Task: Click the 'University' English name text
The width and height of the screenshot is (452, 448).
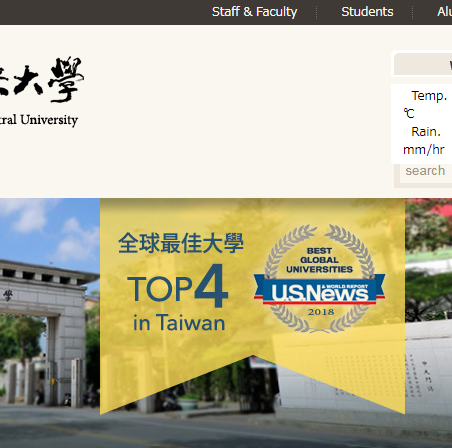Action: pyautogui.click(x=49, y=120)
